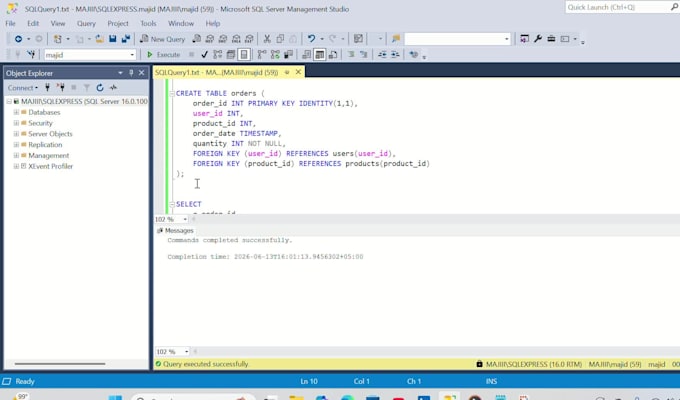Click the Decrease Indent icon
Image resolution: width=680 pixels, height=400 pixels.
382,55
